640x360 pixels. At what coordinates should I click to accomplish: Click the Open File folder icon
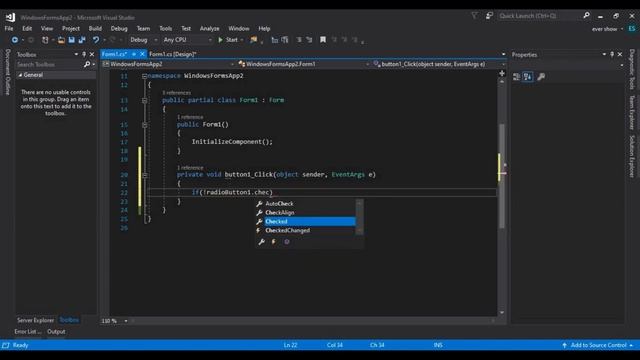click(61, 40)
